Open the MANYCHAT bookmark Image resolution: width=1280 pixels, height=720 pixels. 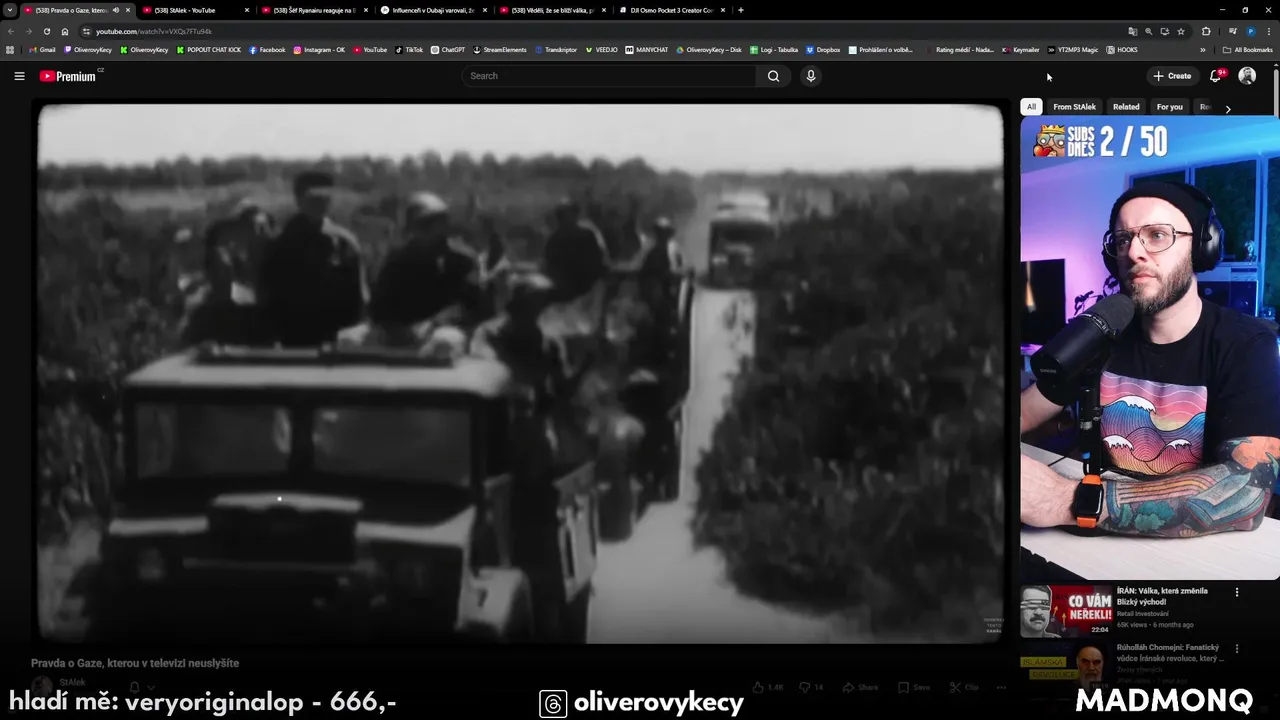point(647,49)
